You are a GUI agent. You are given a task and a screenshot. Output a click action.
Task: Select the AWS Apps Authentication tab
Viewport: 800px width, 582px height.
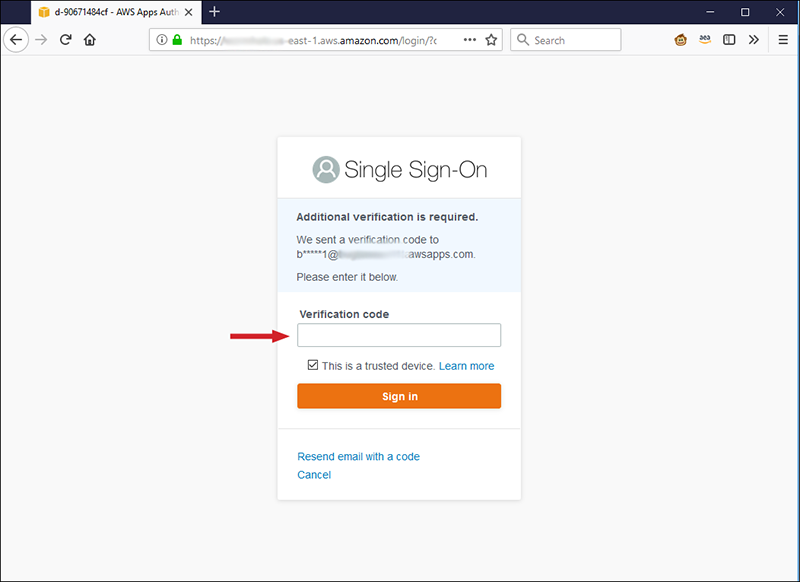(110, 12)
